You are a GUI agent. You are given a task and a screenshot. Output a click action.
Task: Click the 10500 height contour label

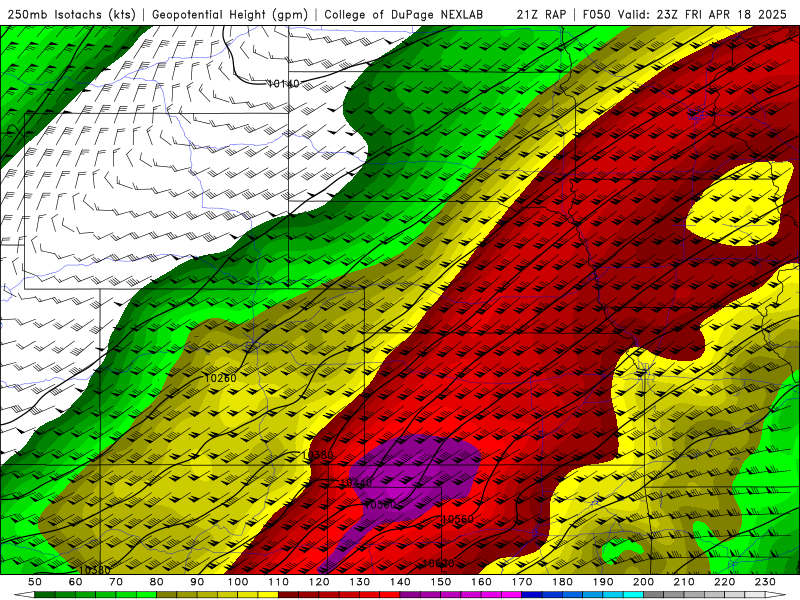click(x=381, y=505)
